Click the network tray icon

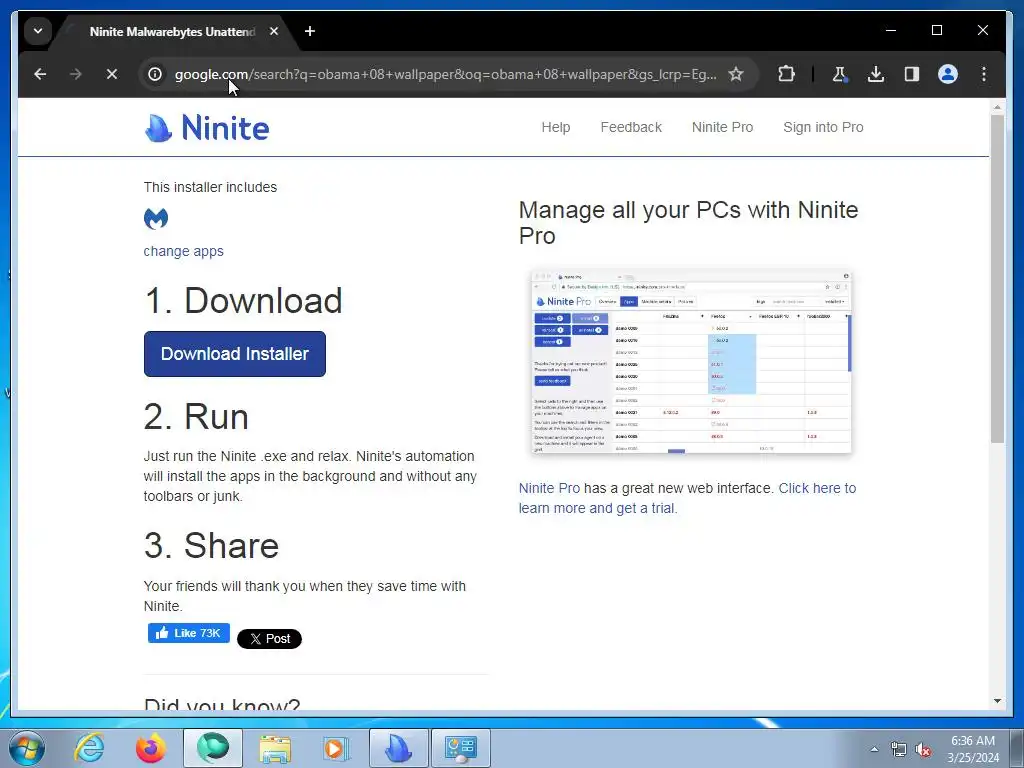coord(899,749)
